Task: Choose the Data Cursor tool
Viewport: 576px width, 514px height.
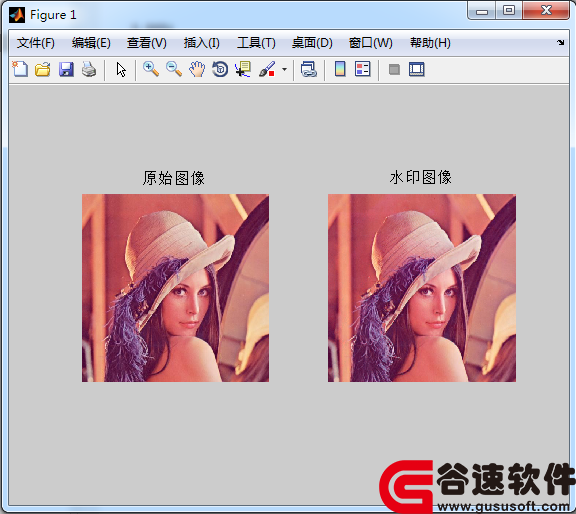Action: click(x=243, y=69)
